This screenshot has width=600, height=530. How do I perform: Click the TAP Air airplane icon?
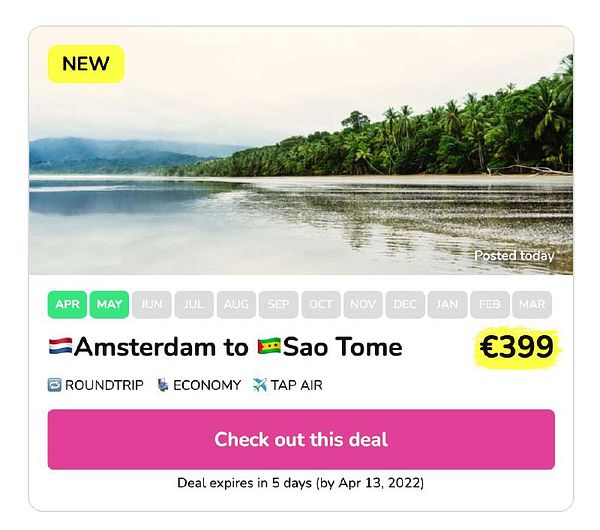click(260, 385)
